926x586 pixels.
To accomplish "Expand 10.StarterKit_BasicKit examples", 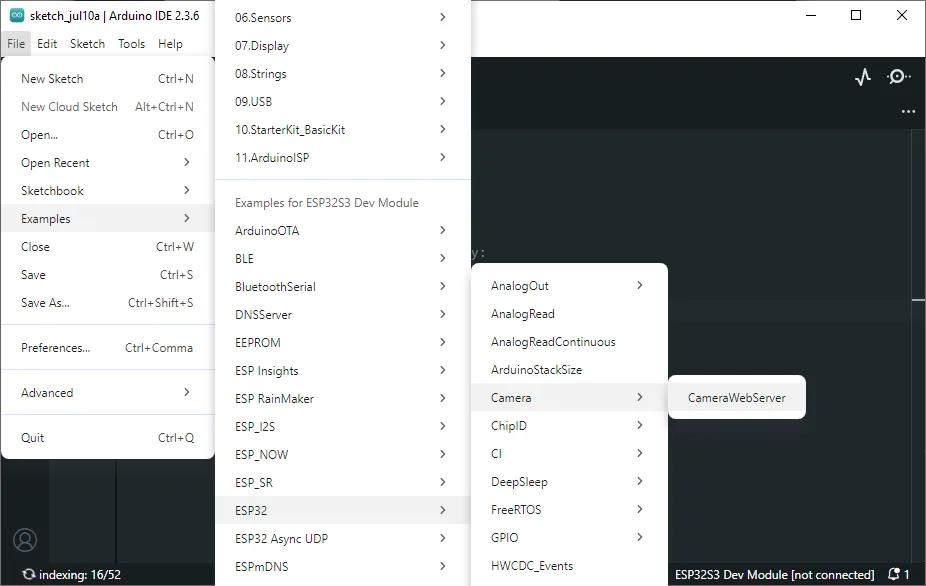I will click(x=343, y=129).
